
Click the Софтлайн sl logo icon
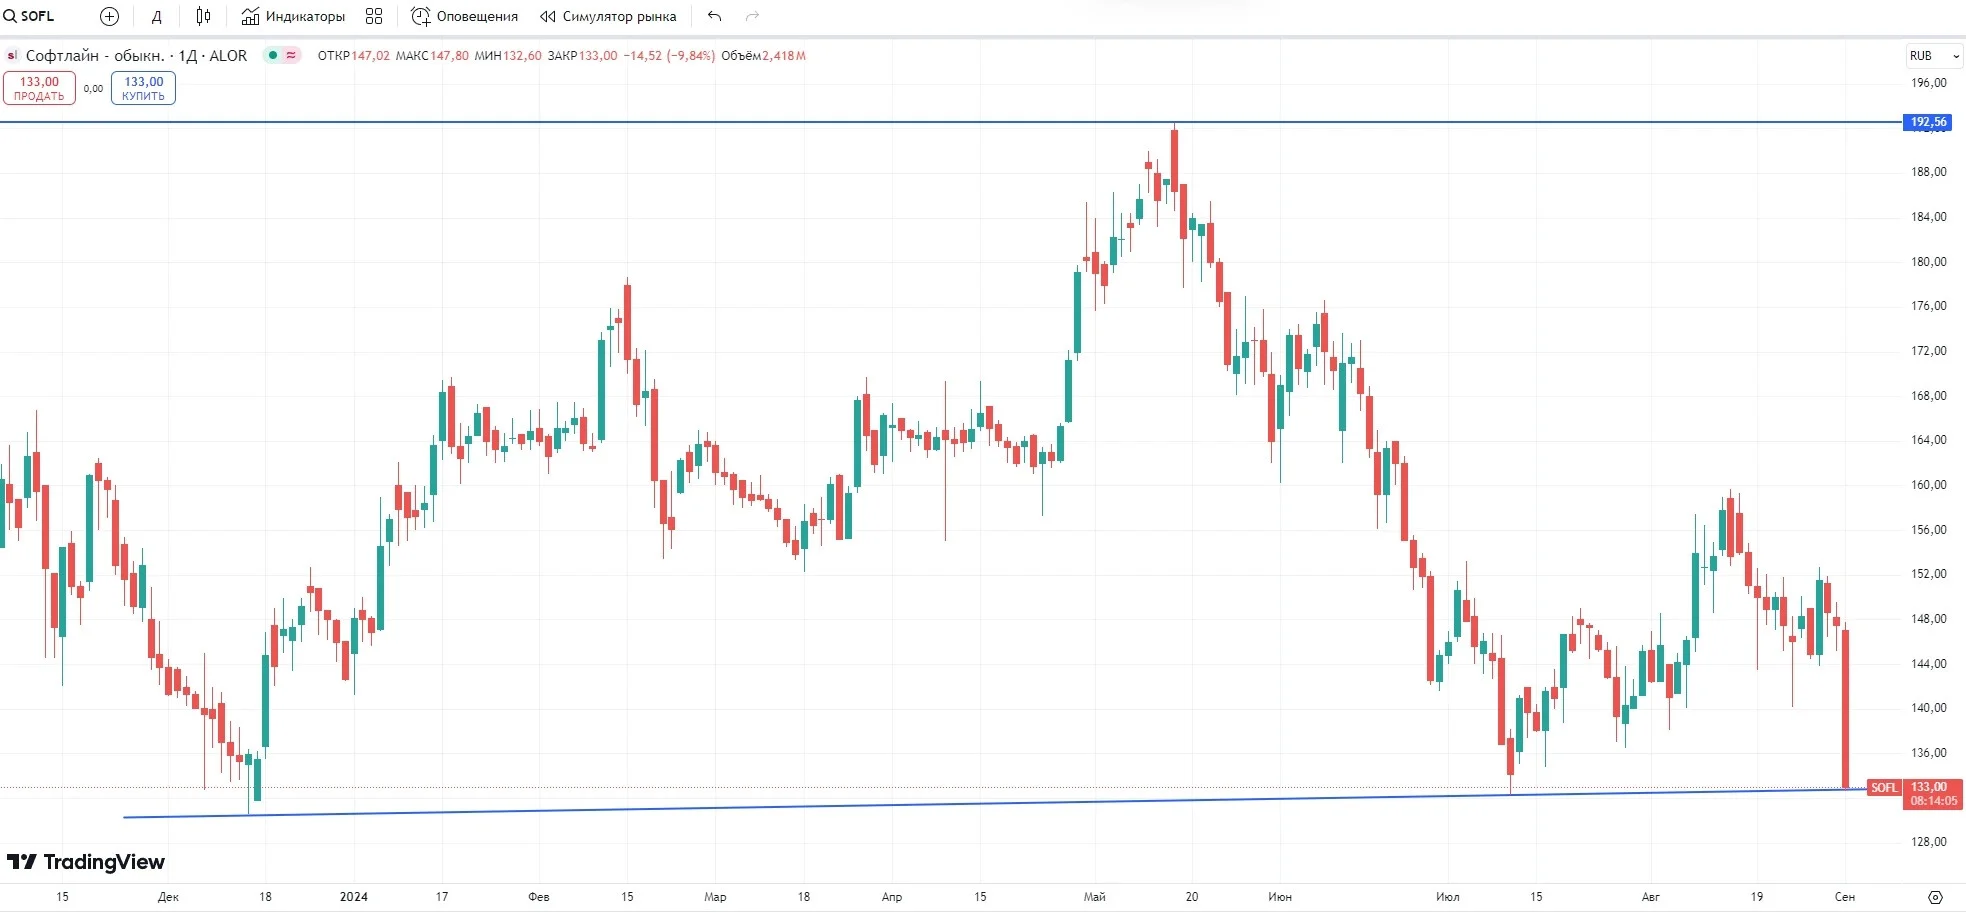click(x=12, y=56)
